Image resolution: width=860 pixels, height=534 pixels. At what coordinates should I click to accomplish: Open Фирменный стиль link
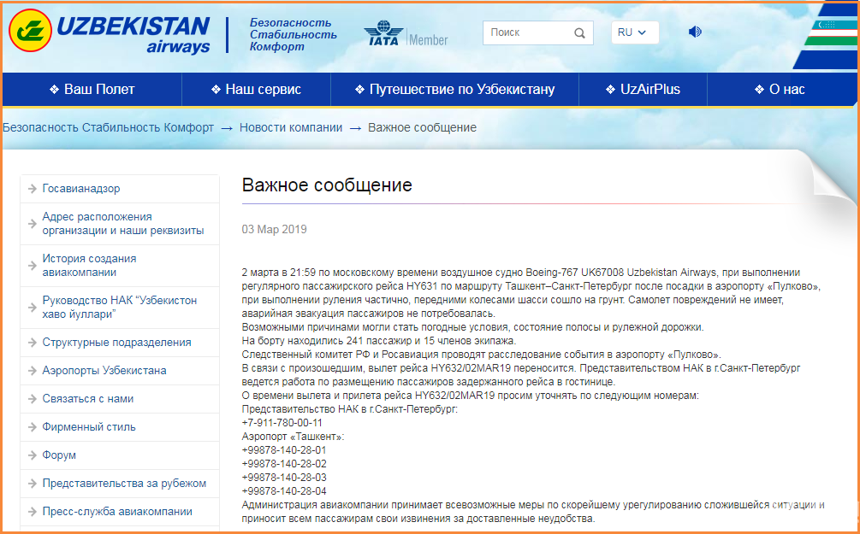[89, 427]
